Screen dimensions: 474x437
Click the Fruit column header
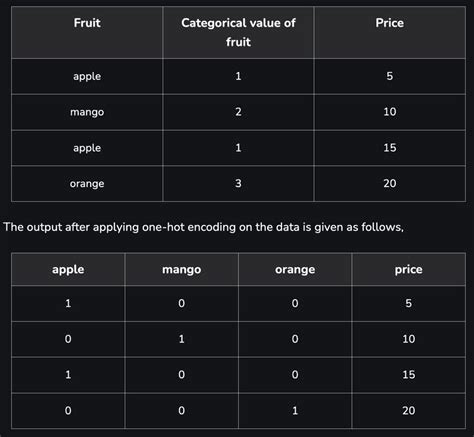pyautogui.click(x=87, y=23)
